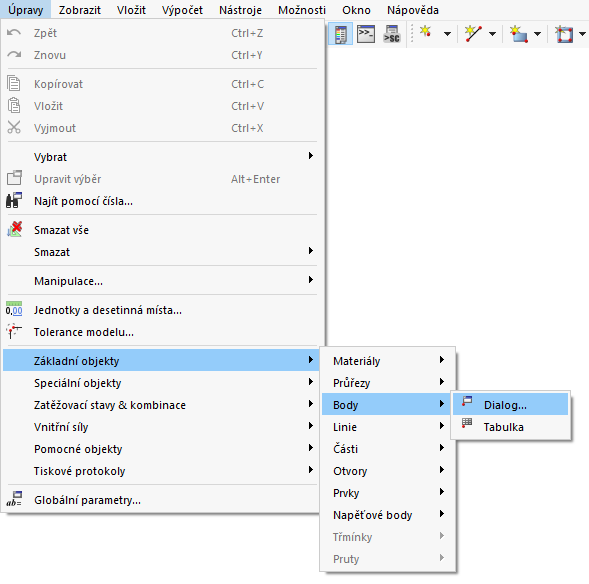Open dropdown arrow next to line tool
Image resolution: width=589 pixels, height=584 pixels.
coord(492,34)
